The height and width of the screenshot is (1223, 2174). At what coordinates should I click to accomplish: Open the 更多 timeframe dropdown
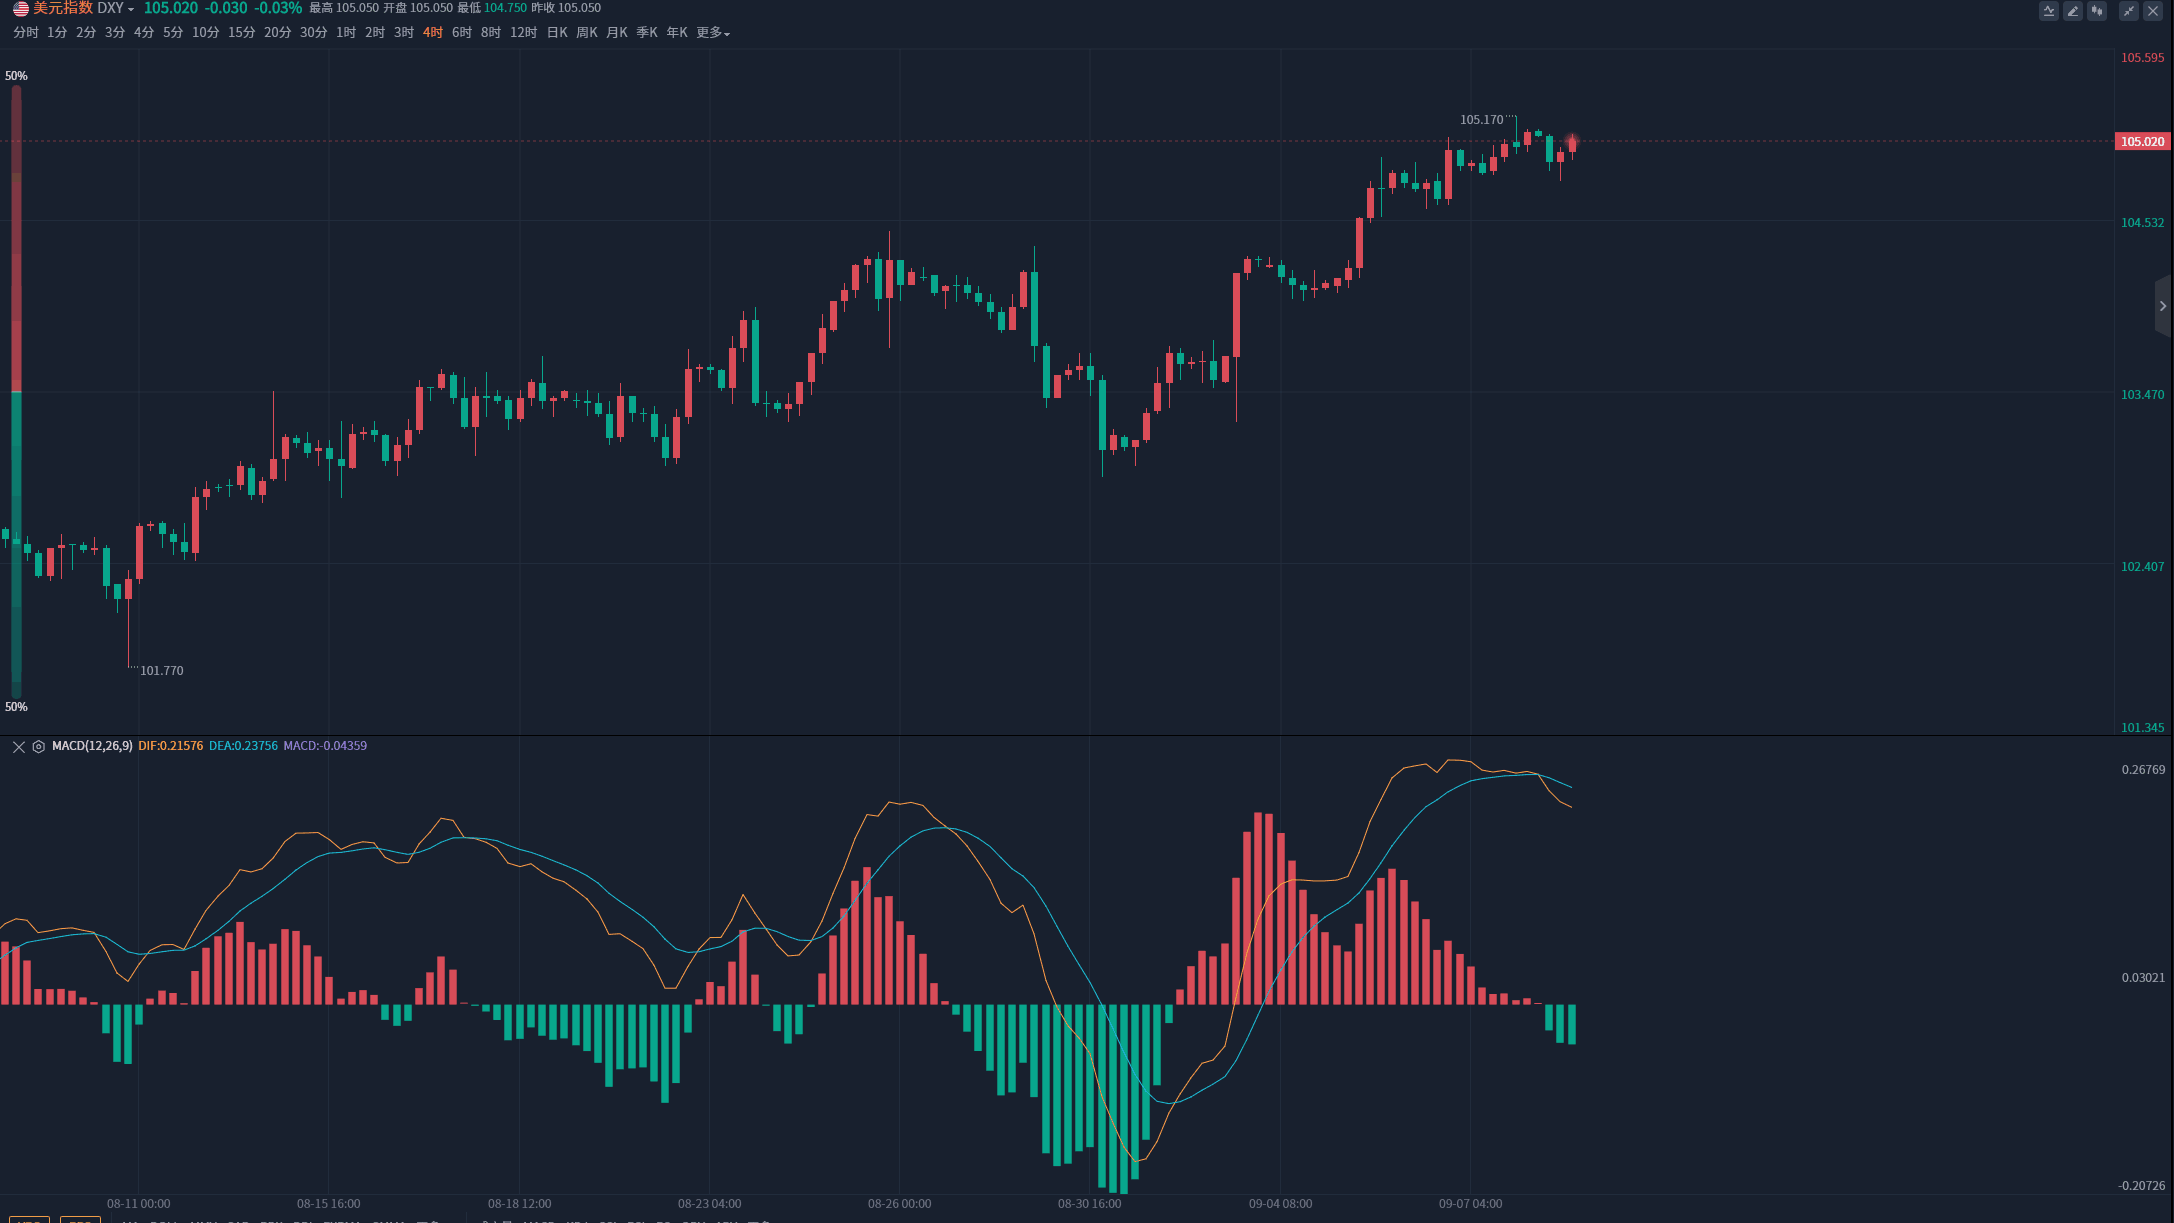[x=713, y=33]
